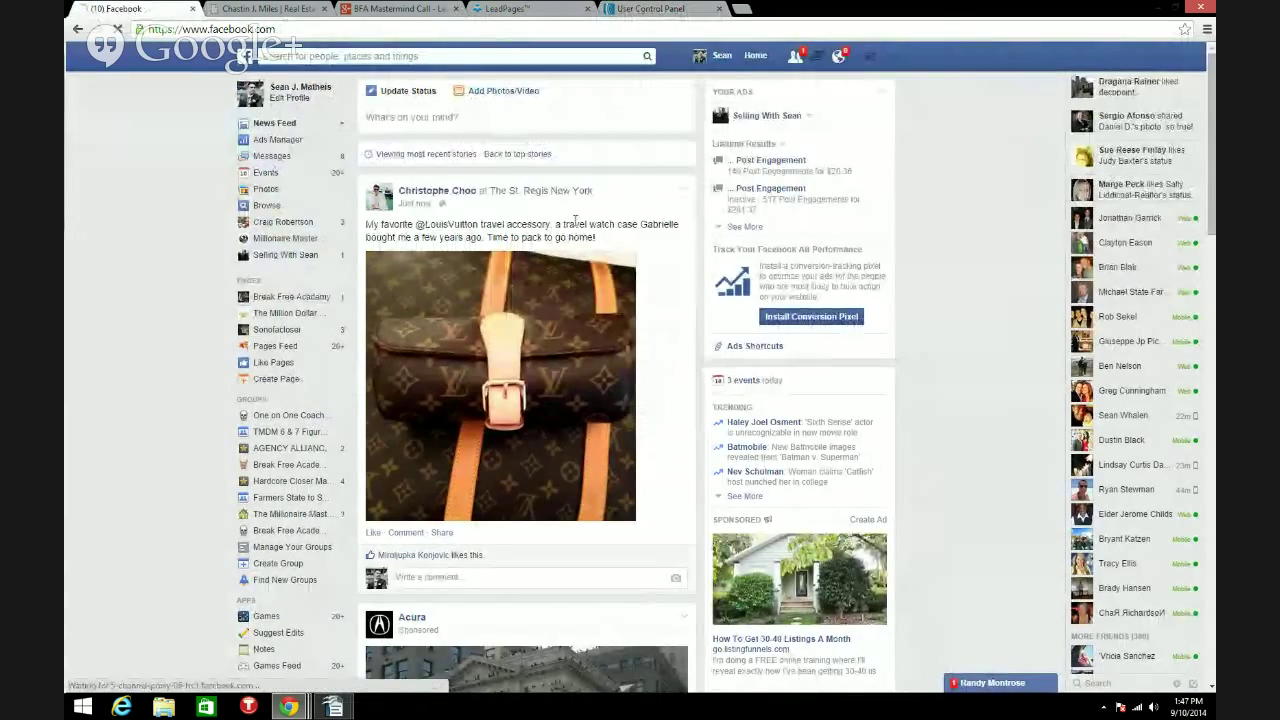Click the search magnifier icon
1280x720 pixels.
click(647, 56)
